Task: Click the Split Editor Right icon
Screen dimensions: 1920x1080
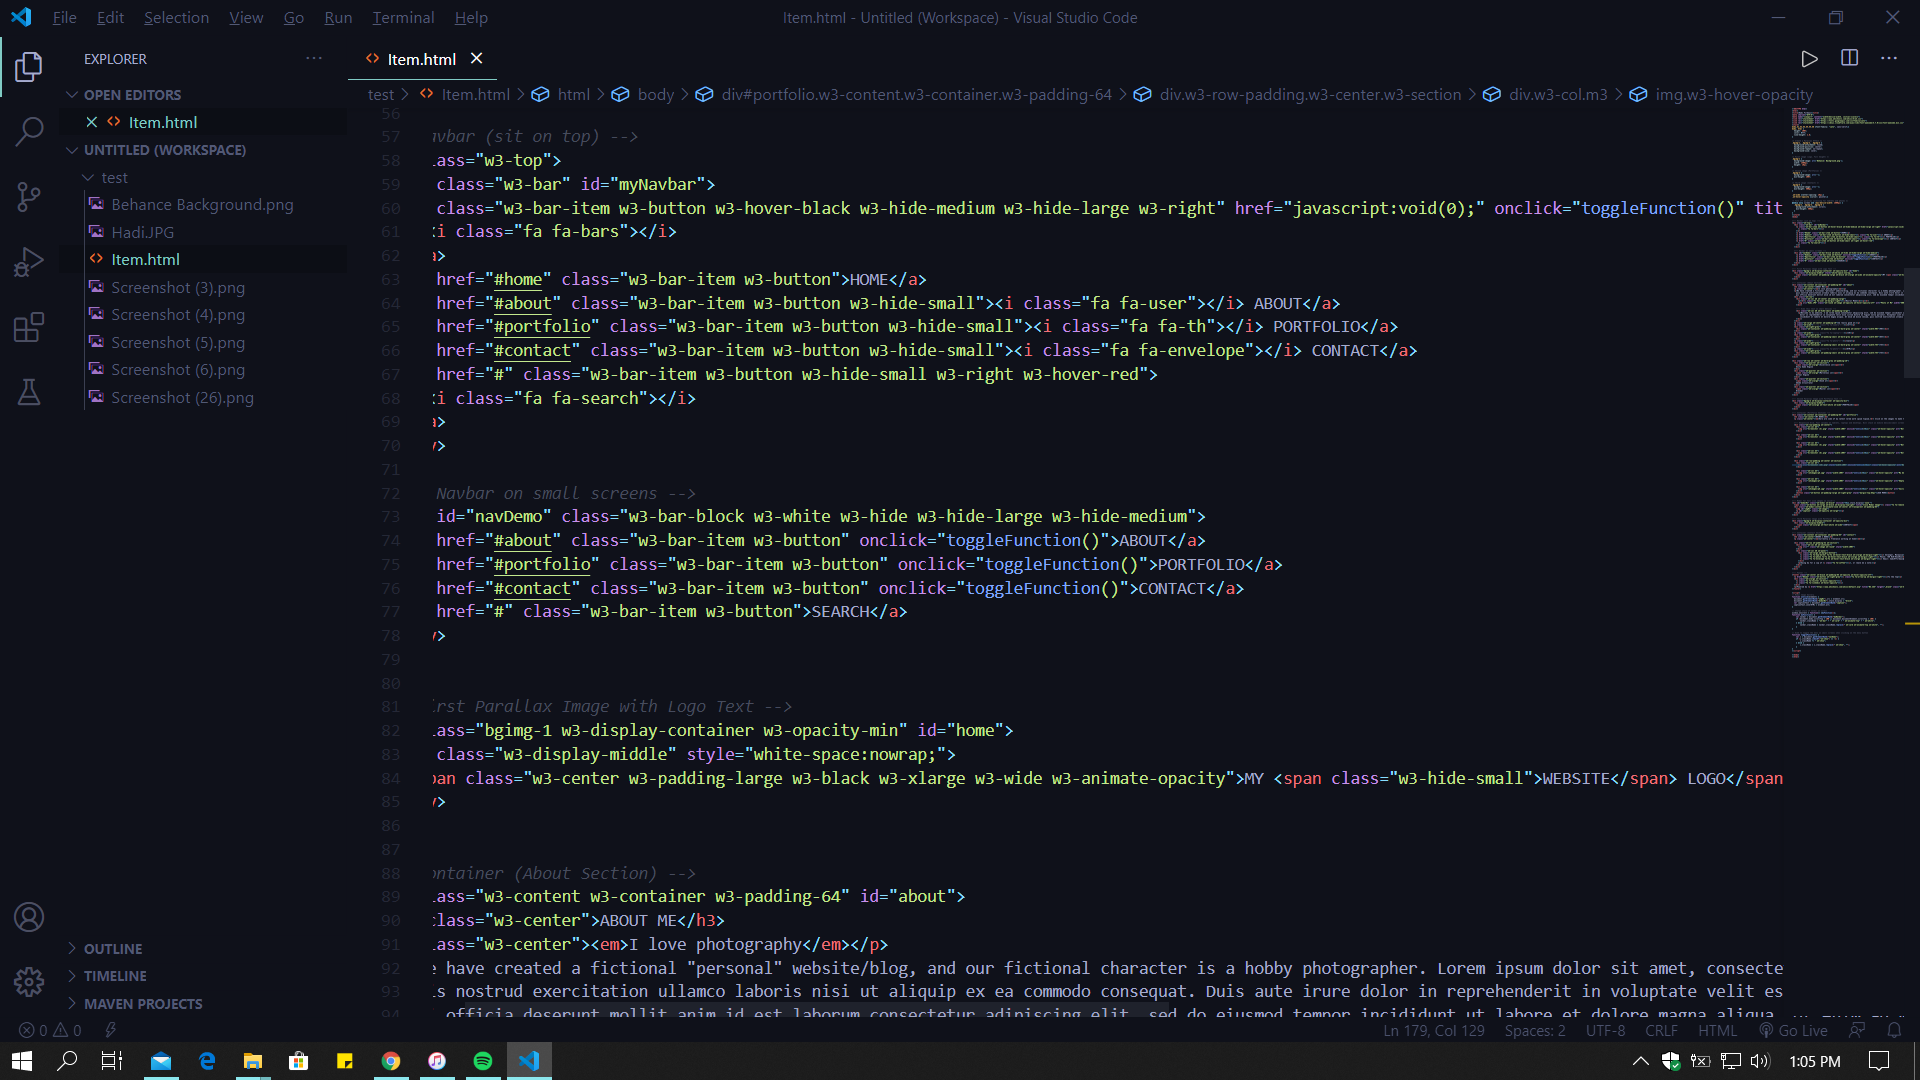Action: (x=1849, y=58)
